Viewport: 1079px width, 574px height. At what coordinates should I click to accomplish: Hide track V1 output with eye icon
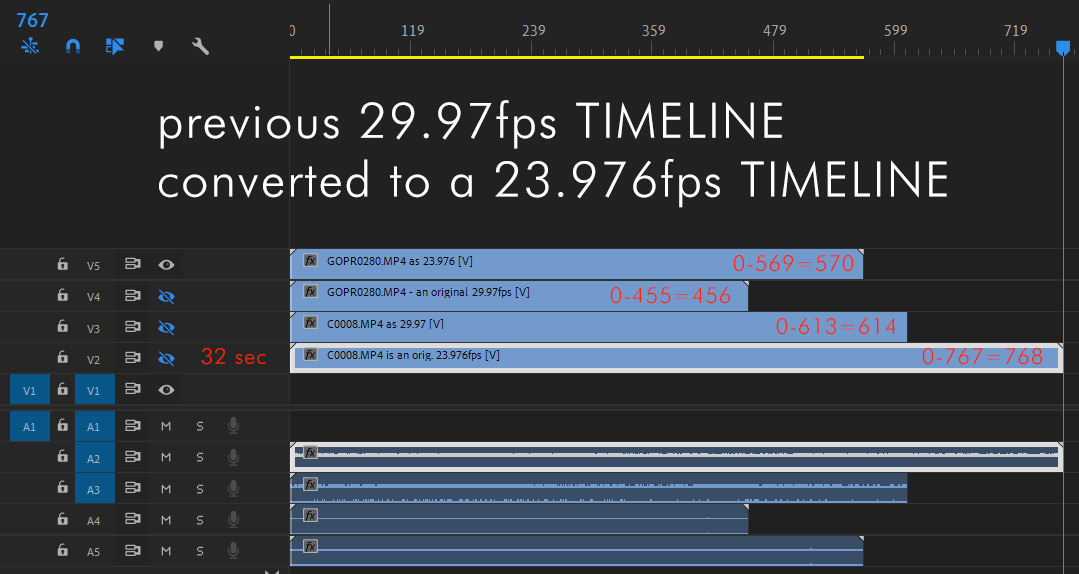click(166, 390)
